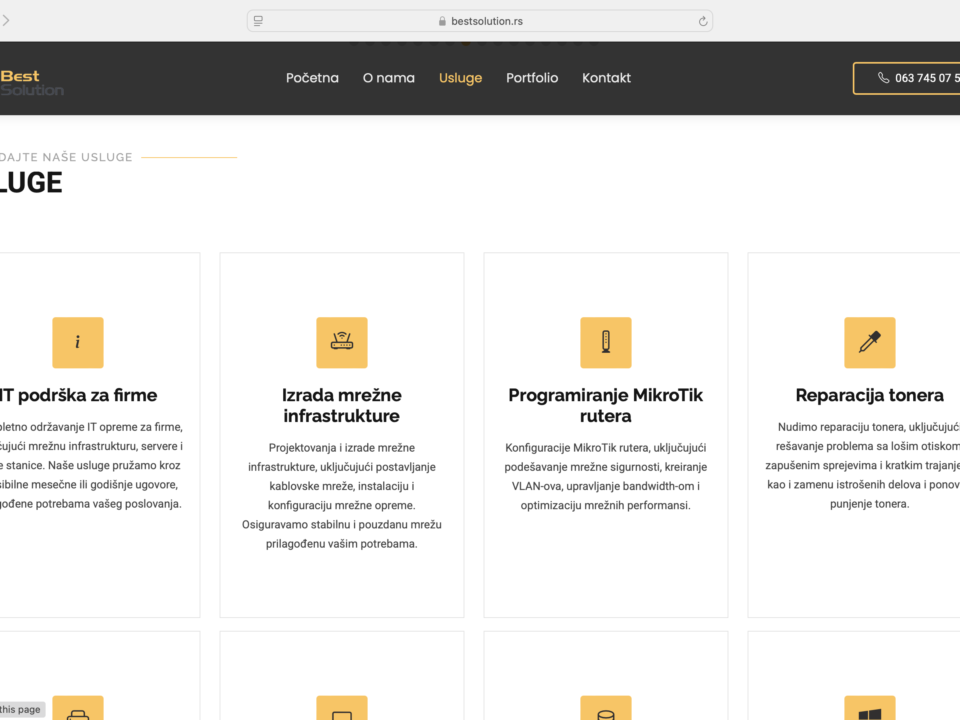Reload the page with the refresh icon
This screenshot has width=960, height=720.
(x=703, y=21)
